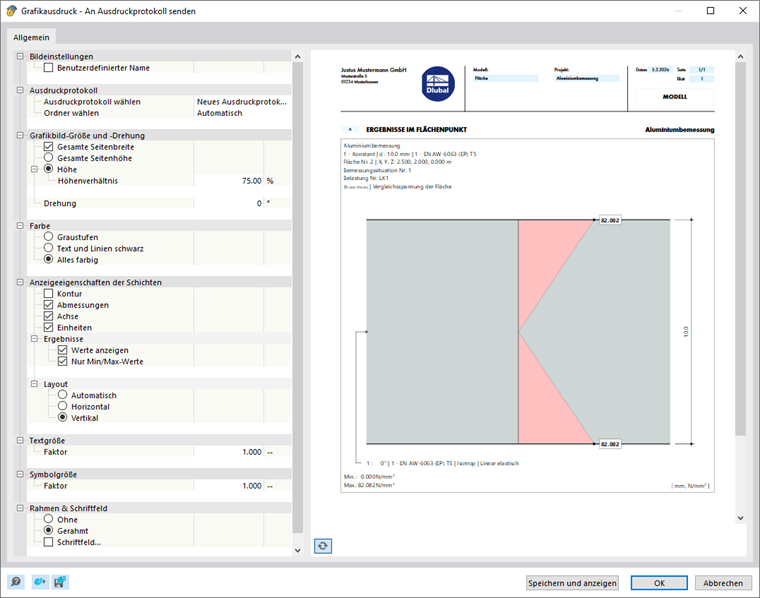Open Ausdruckprotokoll wählen dropdown value
Screen dimensions: 760x598
pos(242,102)
